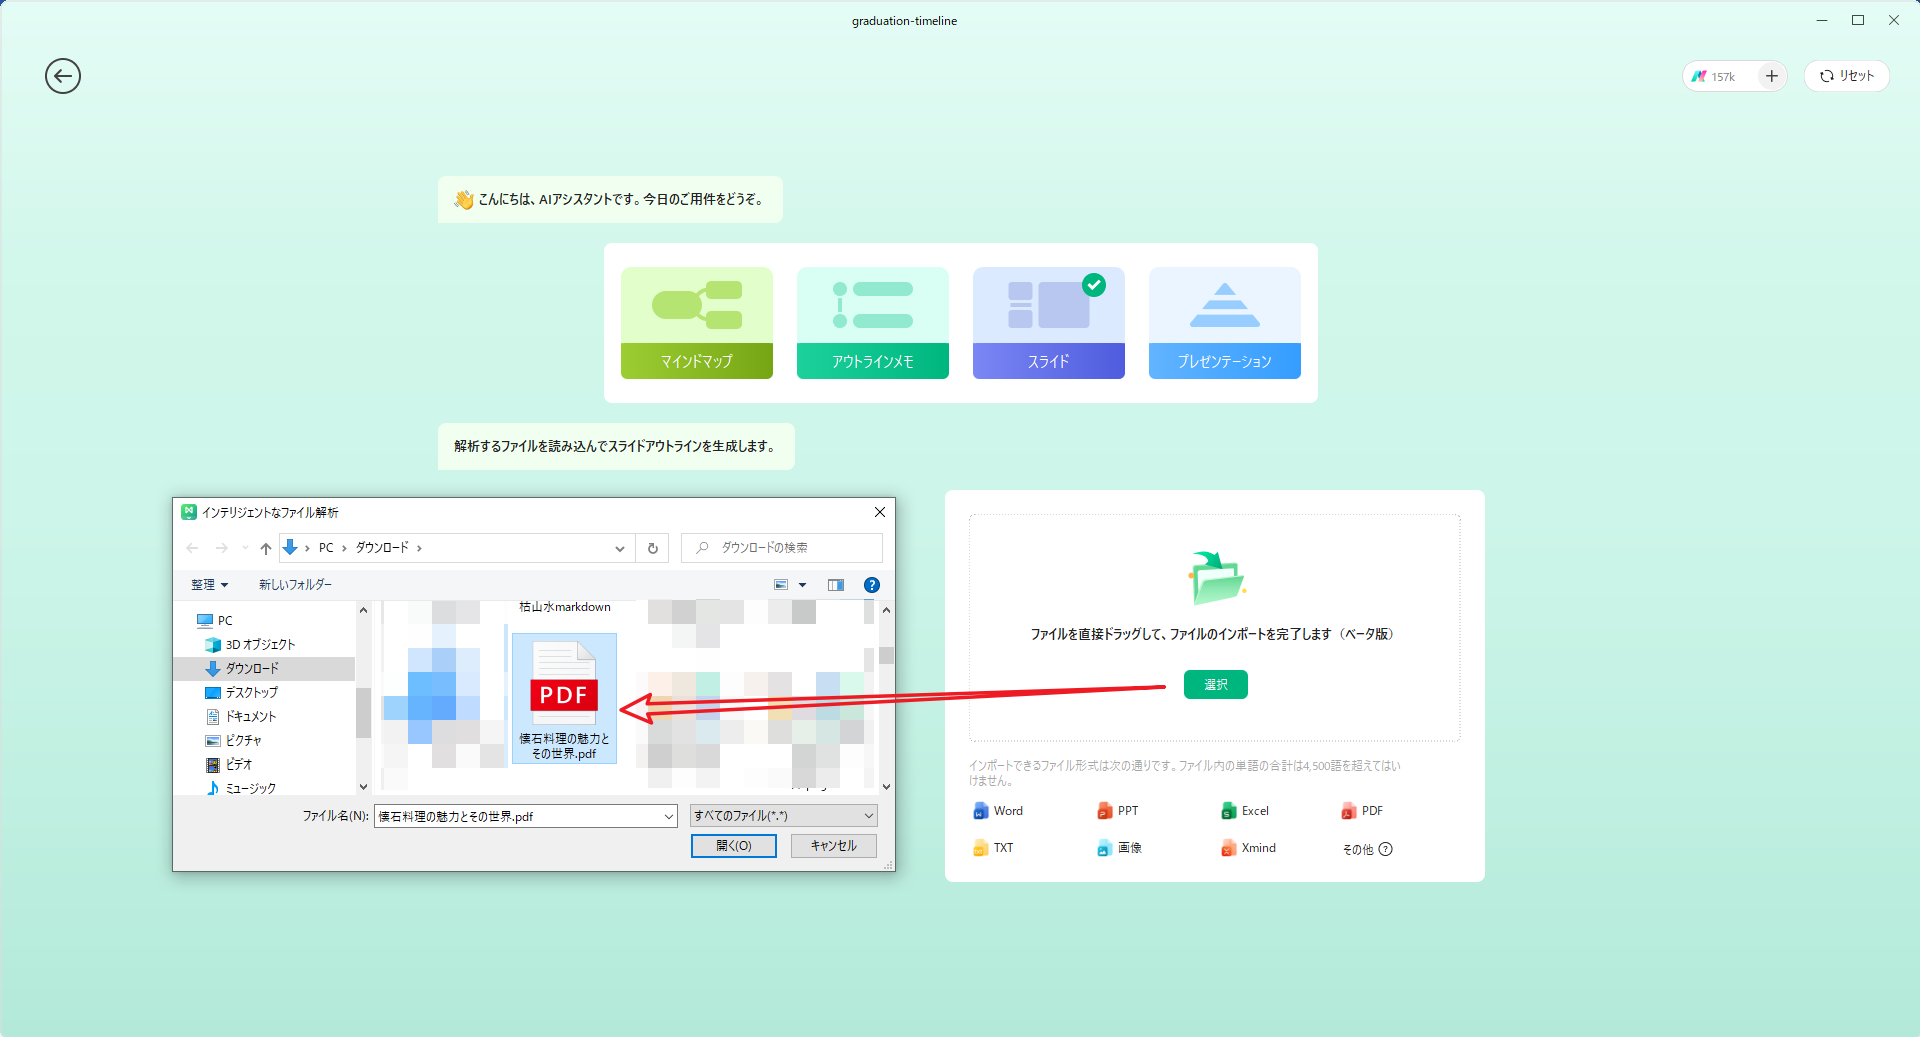
Task: Add credits with the plus button
Action: pyautogui.click(x=1771, y=76)
